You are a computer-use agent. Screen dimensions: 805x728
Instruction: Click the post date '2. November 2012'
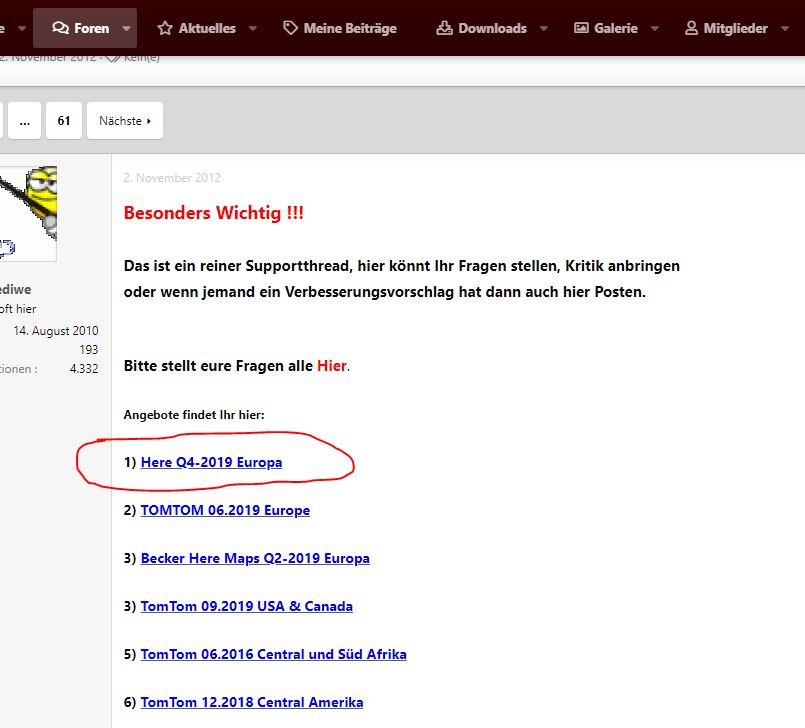point(172,178)
